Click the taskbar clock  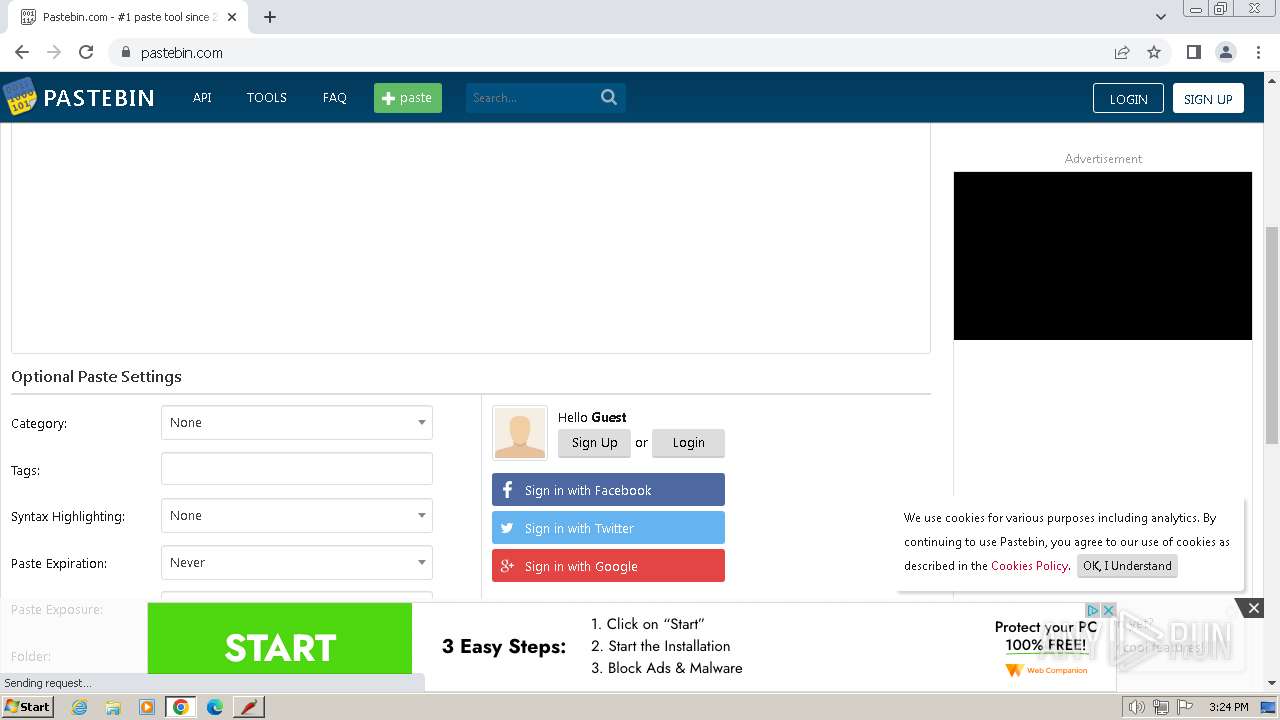pos(1228,707)
